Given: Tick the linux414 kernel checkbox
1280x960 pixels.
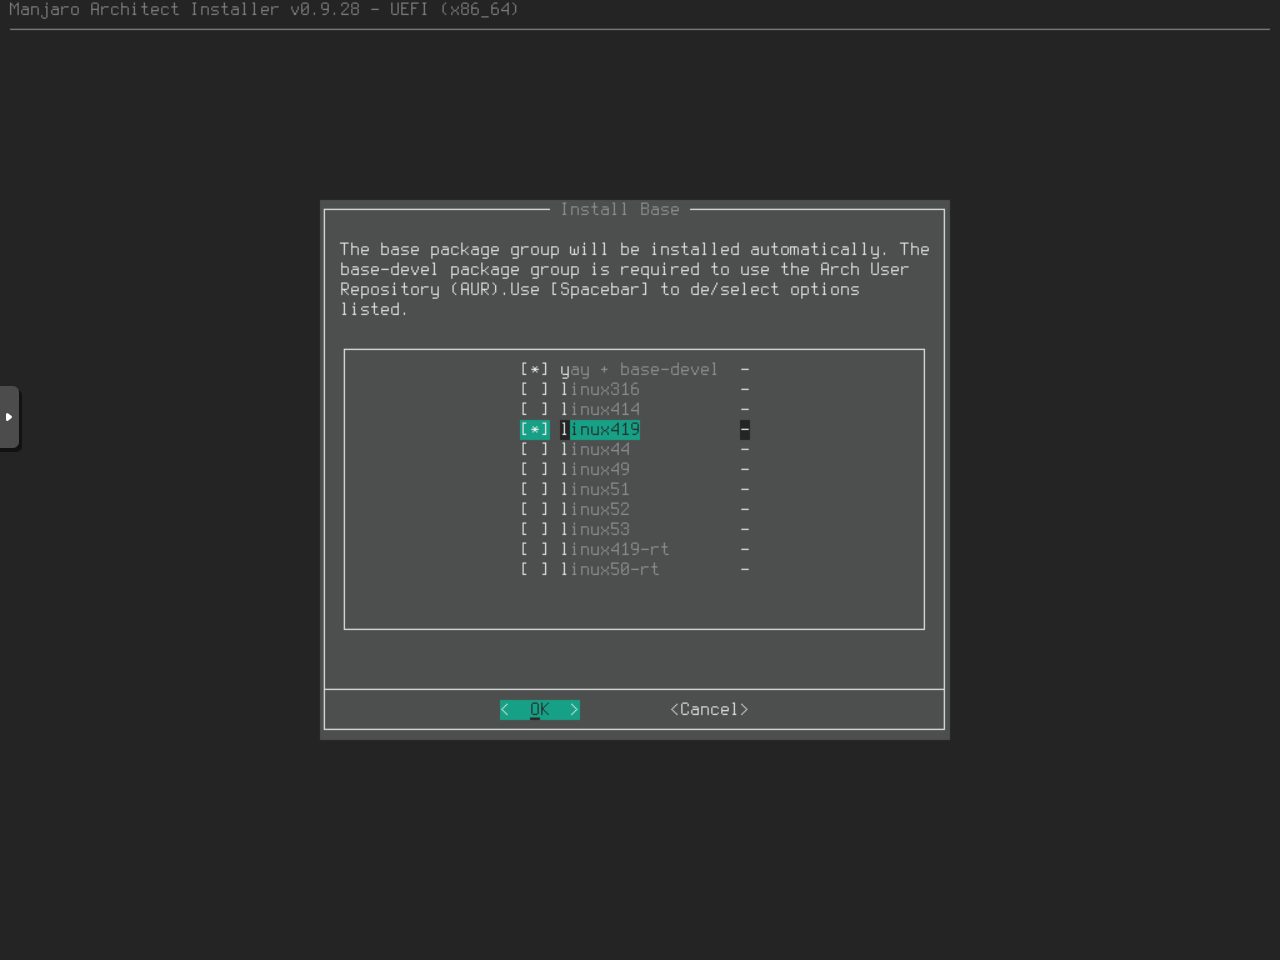Looking at the screenshot, I should point(534,410).
